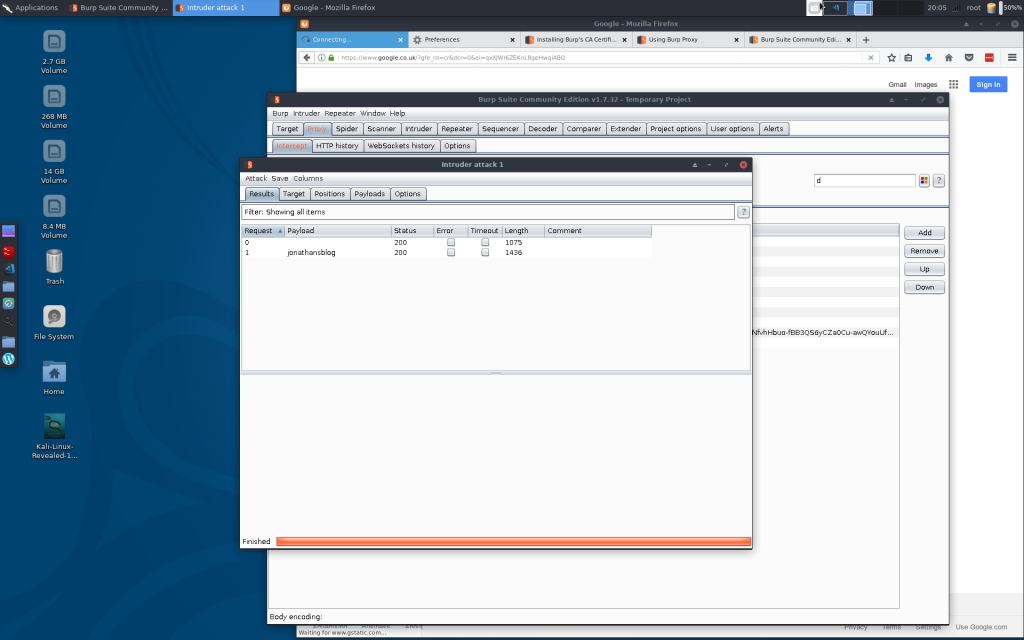The height and width of the screenshot is (640, 1024).
Task: Open Google apps grid icon
Action: [953, 85]
